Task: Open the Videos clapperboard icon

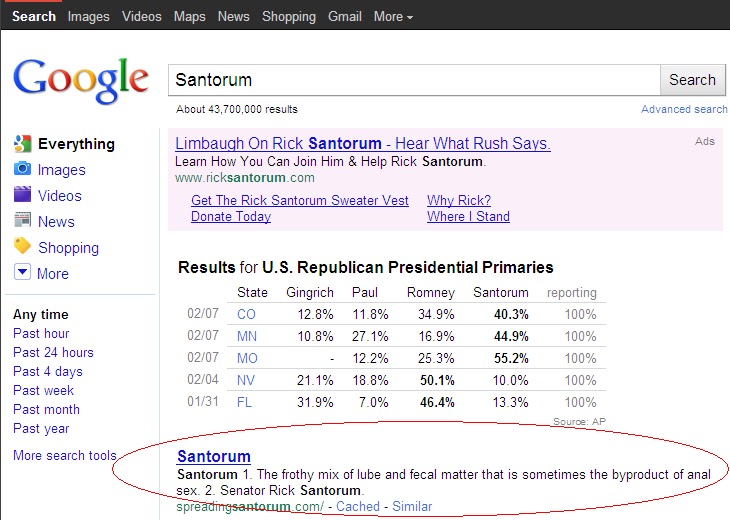Action: [22, 194]
